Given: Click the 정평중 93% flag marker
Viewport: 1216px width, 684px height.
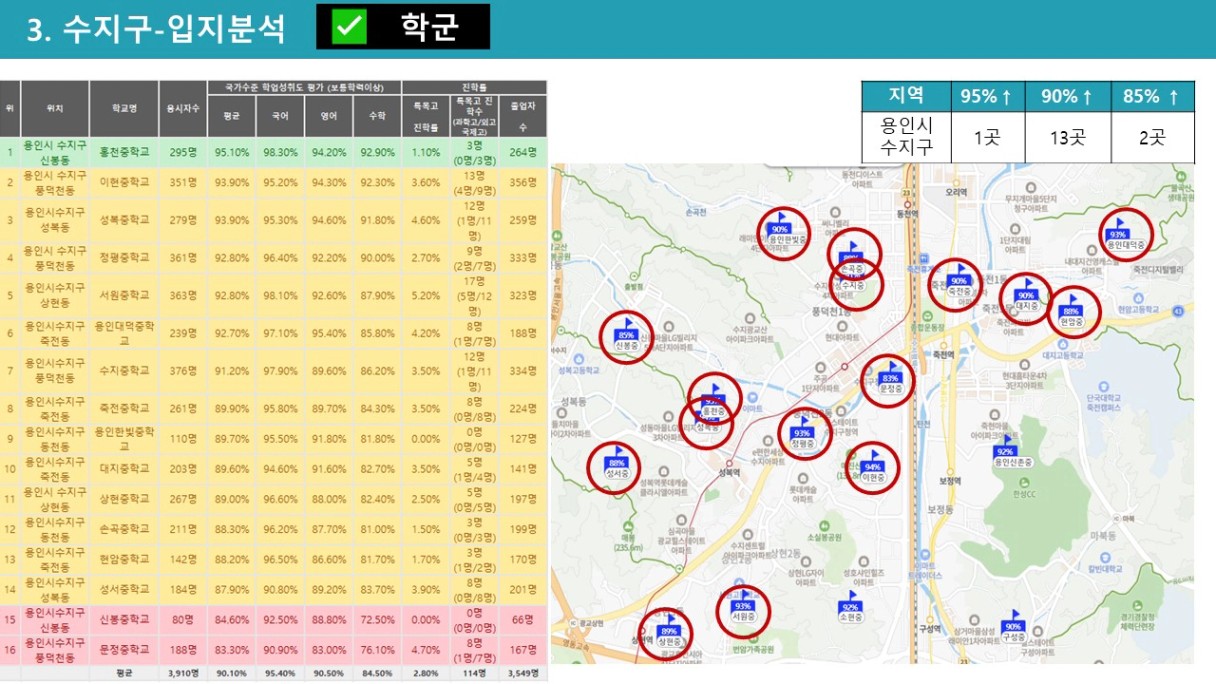Looking at the screenshot, I should tap(802, 430).
